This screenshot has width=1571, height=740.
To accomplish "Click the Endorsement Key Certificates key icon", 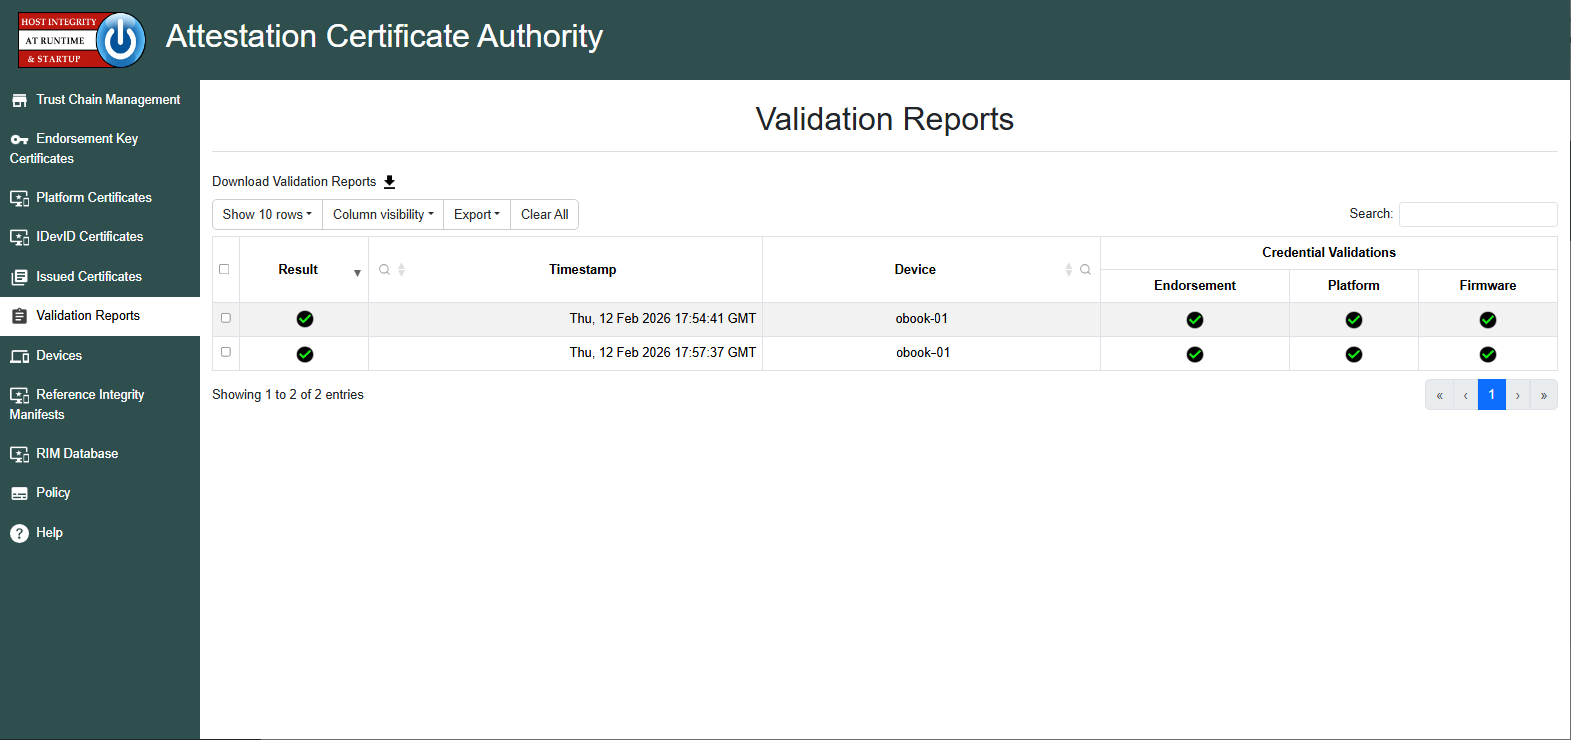I will click(x=19, y=139).
